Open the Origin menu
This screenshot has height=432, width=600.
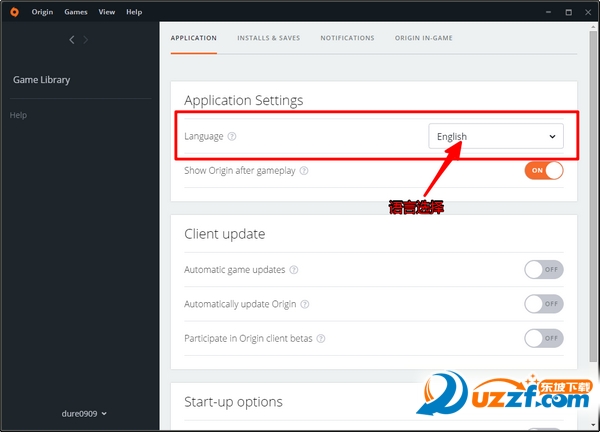click(x=42, y=12)
